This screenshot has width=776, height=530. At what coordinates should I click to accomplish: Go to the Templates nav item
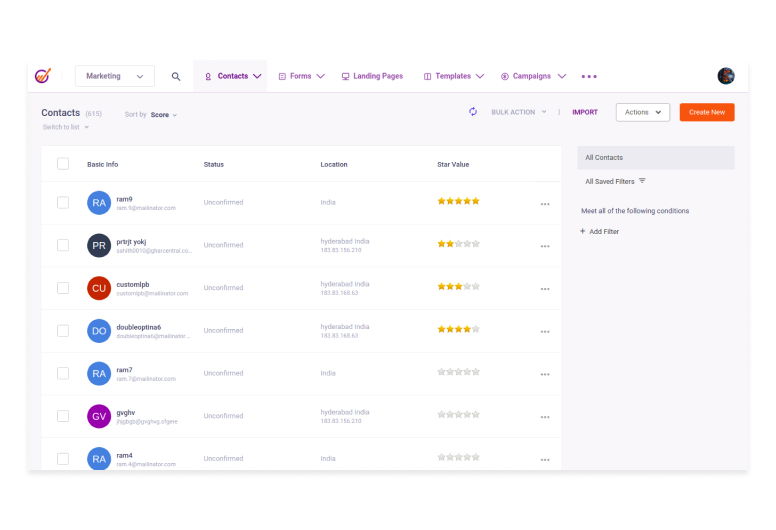point(453,76)
